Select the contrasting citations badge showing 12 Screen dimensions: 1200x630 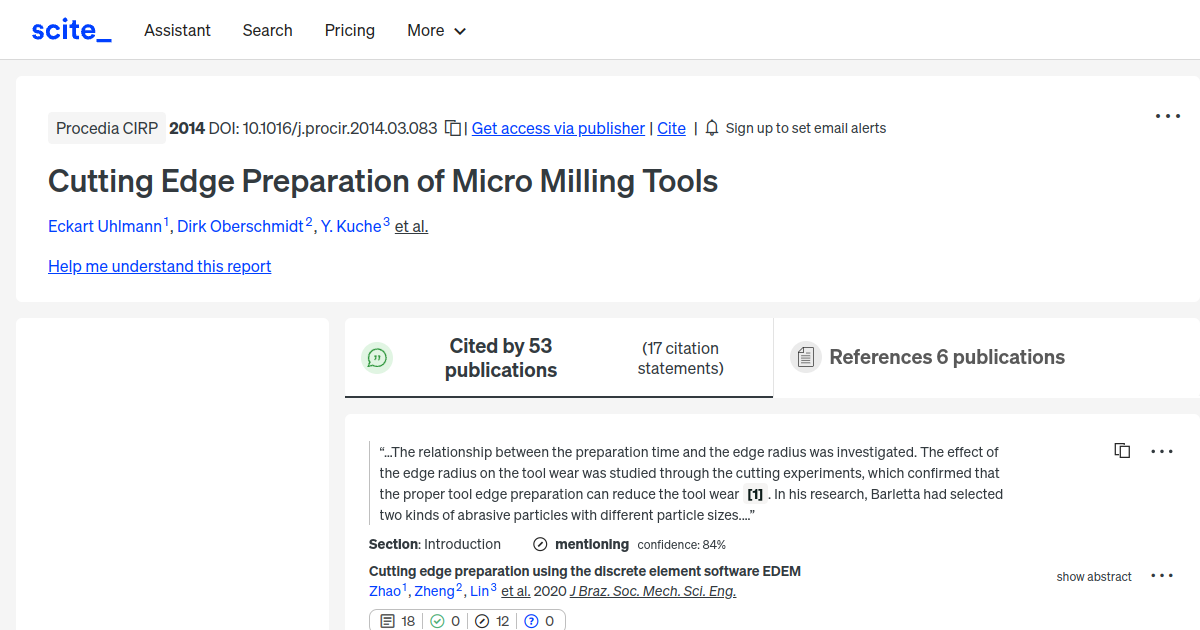492,621
